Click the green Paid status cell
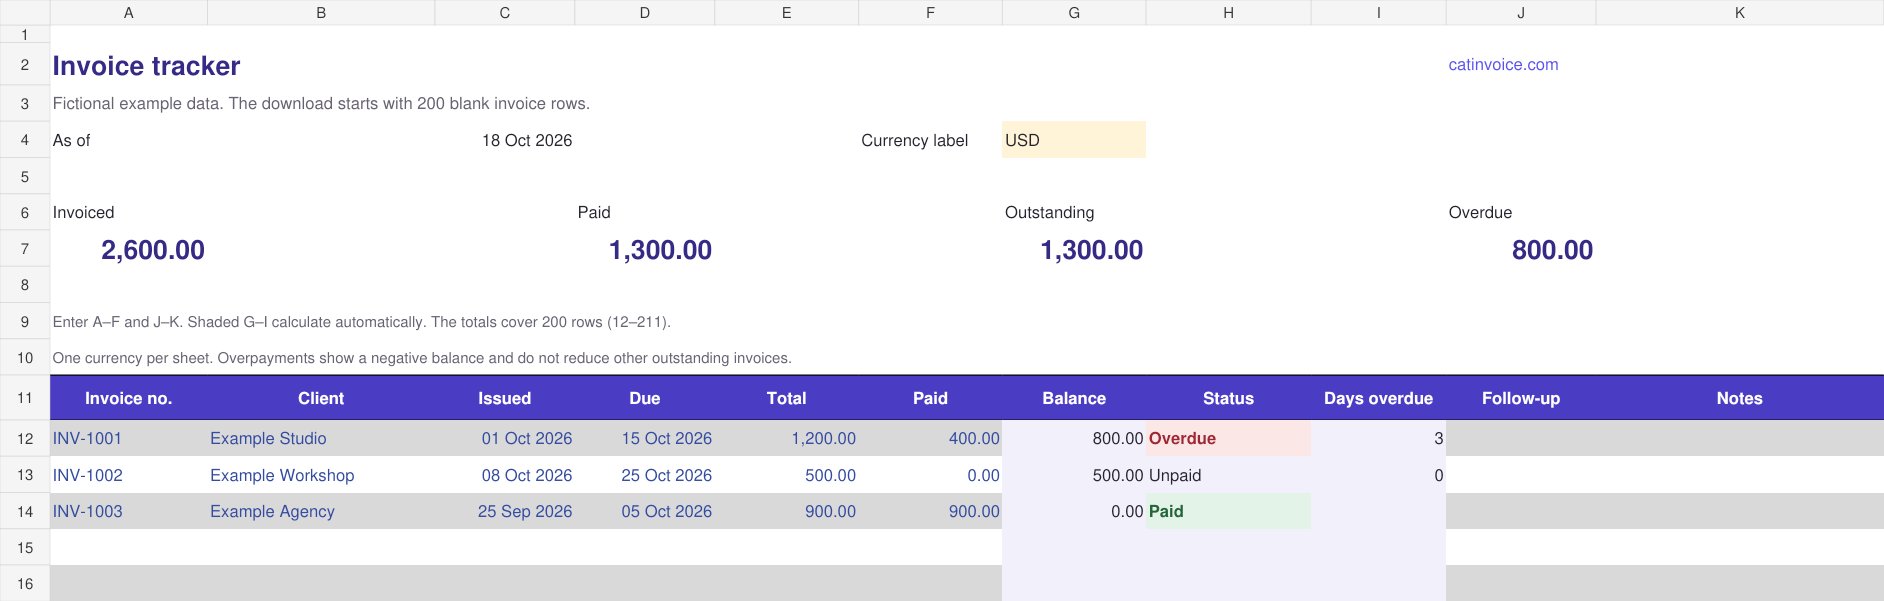 click(1229, 511)
